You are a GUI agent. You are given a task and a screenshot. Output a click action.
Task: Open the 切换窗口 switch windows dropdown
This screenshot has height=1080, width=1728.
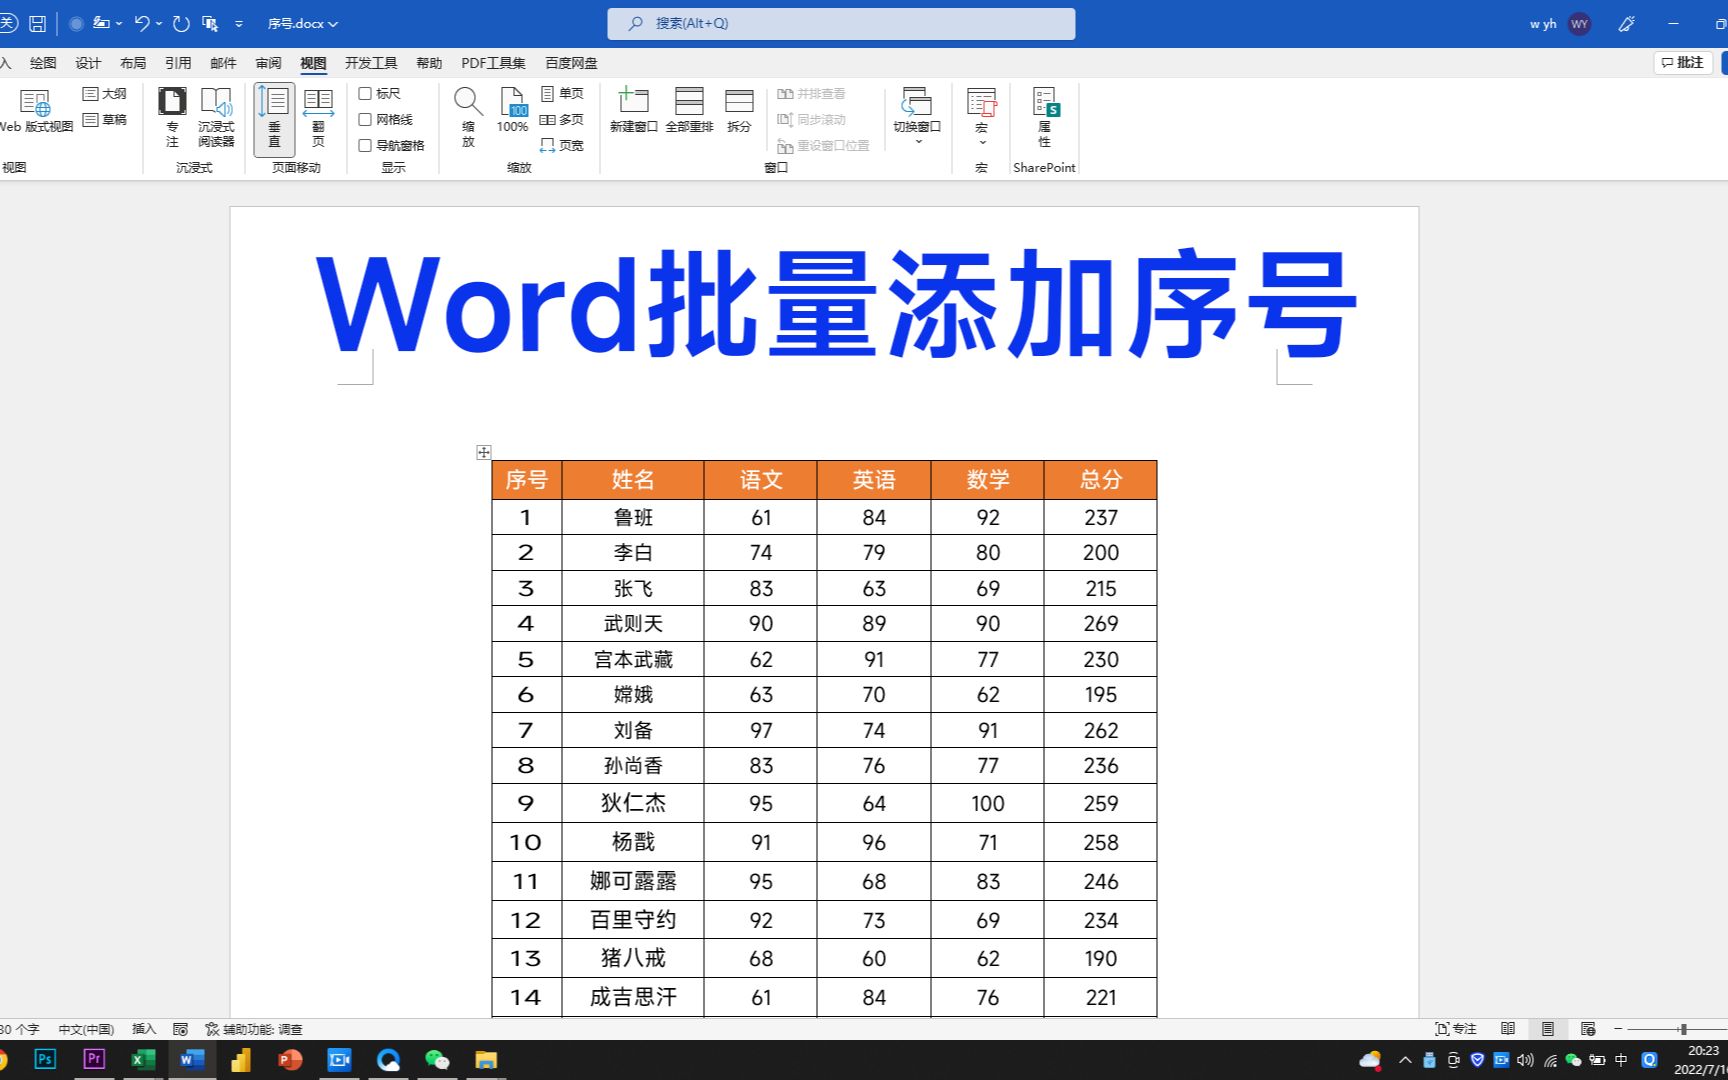(917, 116)
